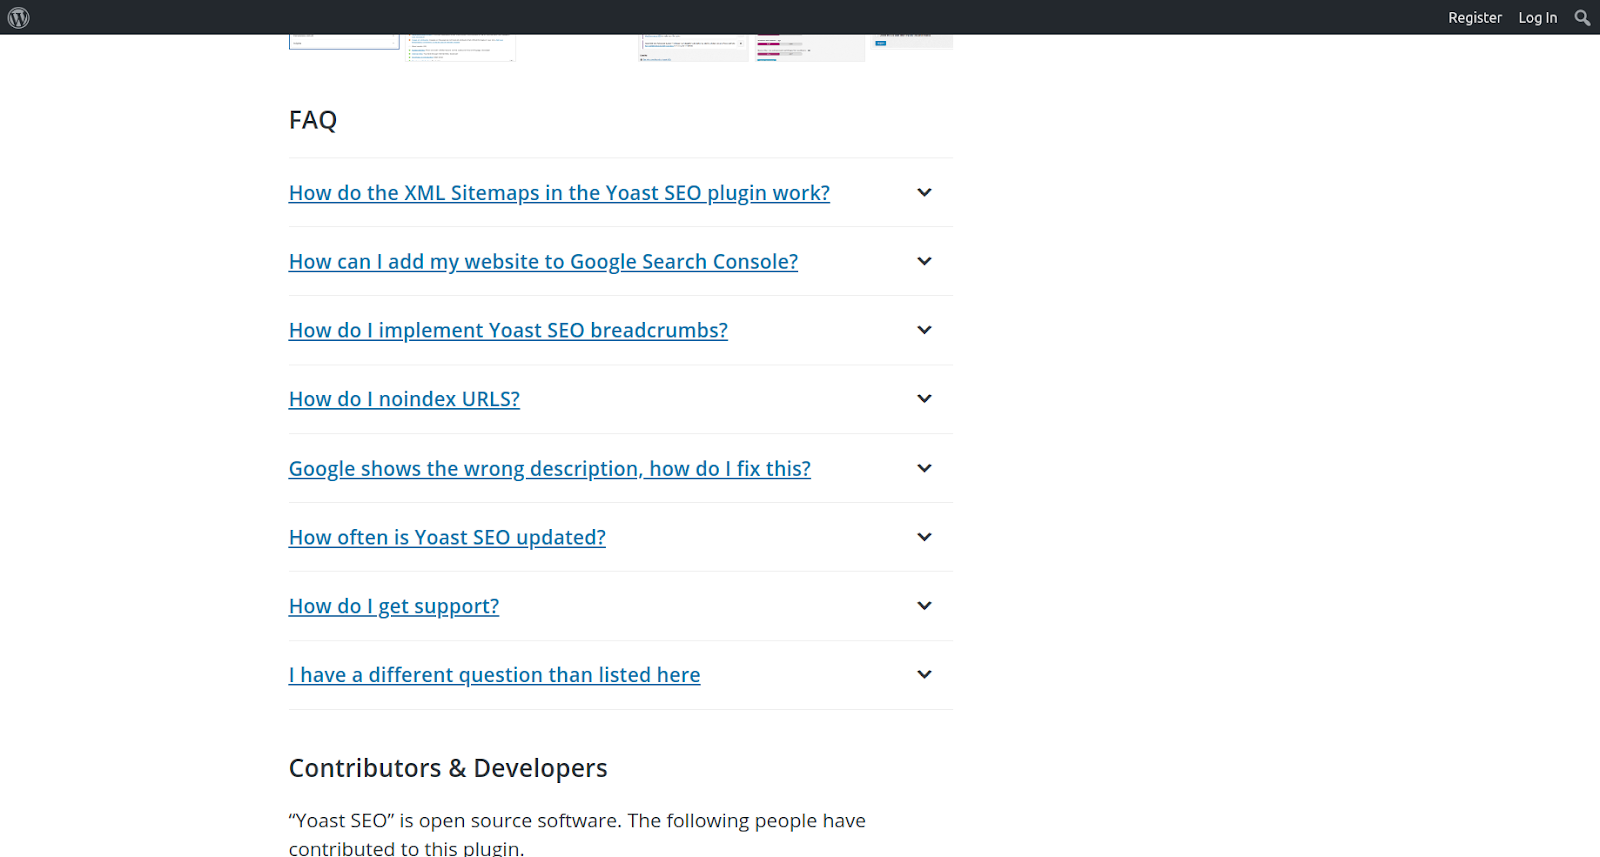Image resolution: width=1600 pixels, height=857 pixels.
Task: Expand the XML Sitemaps question chevron
Action: [x=924, y=192]
